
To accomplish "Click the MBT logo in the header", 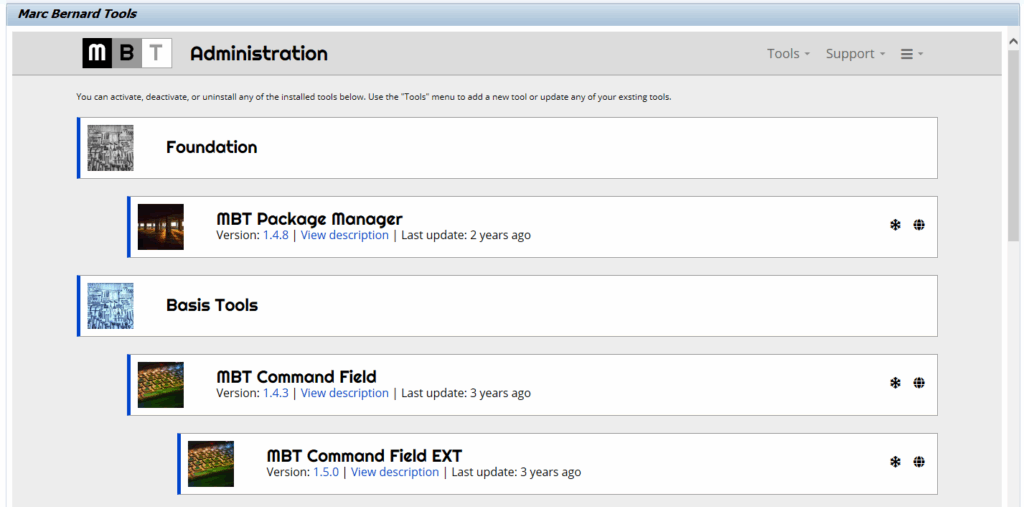I will 127,54.
